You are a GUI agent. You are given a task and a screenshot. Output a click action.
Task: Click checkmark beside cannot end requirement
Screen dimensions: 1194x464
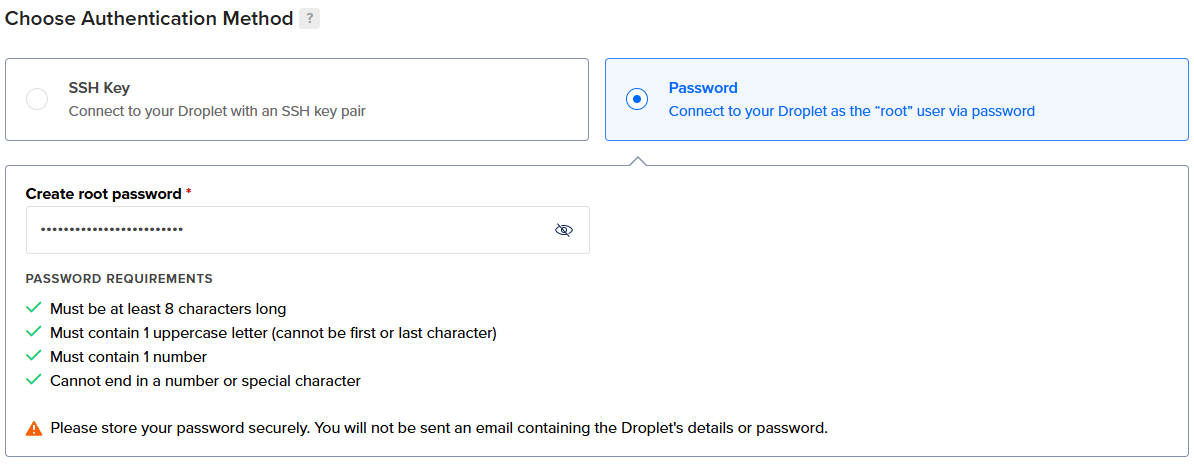point(33,379)
